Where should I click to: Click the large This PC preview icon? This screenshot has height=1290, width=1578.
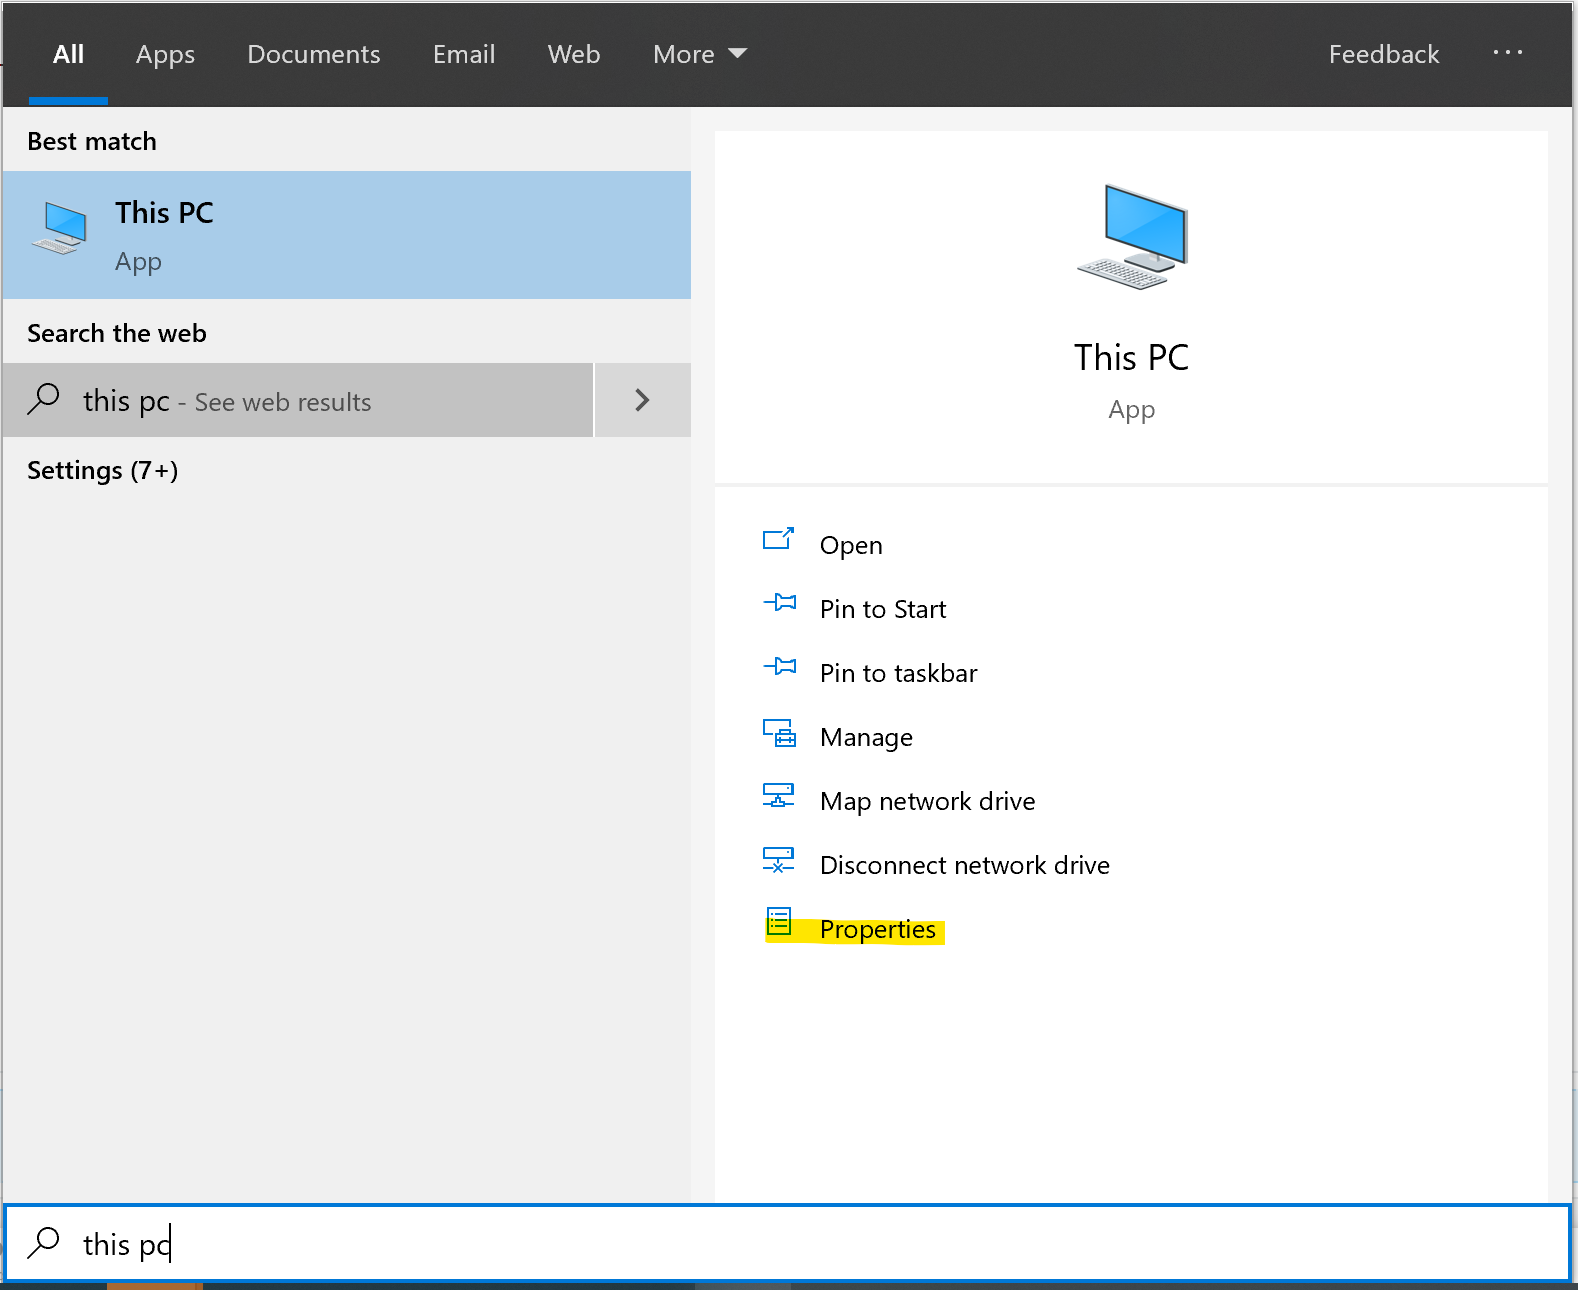pos(1132,238)
